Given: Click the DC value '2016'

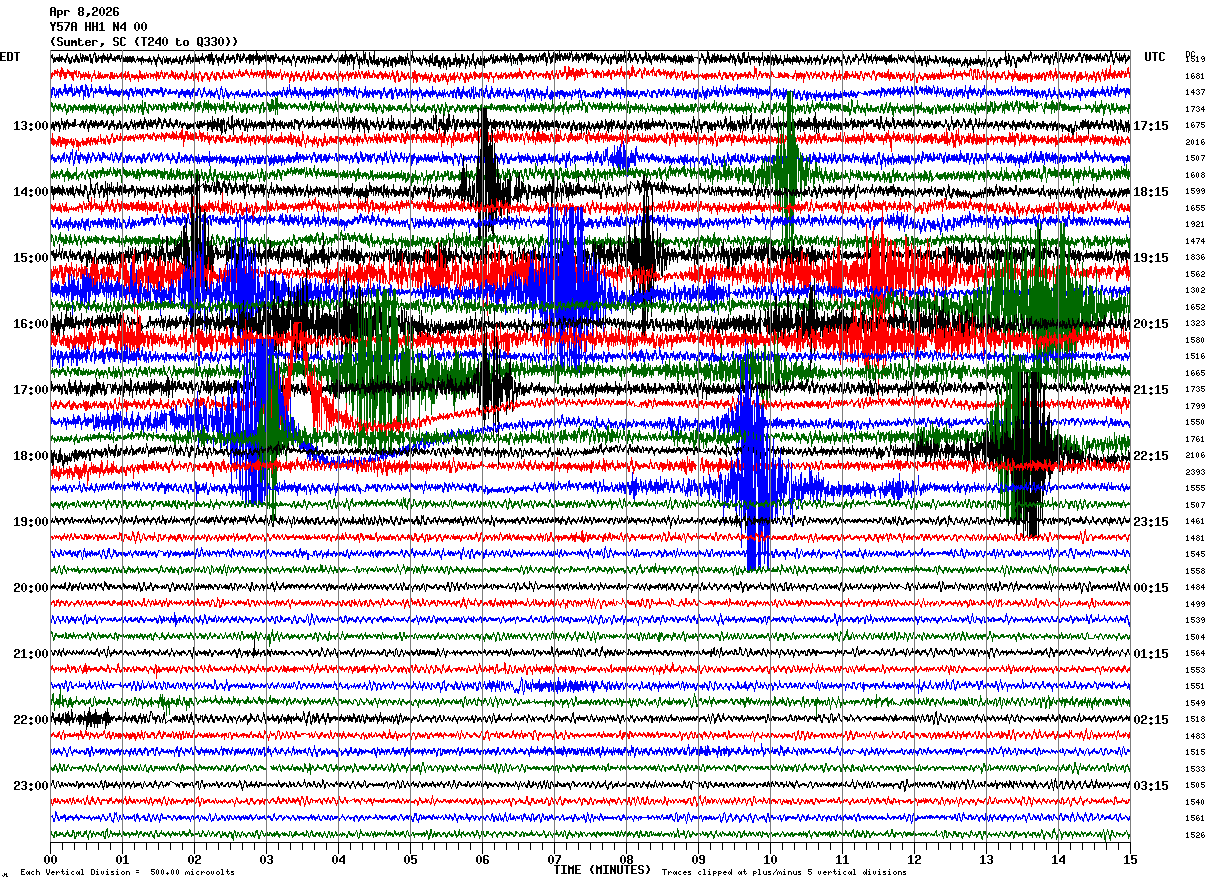Looking at the screenshot, I should coord(1194,142).
